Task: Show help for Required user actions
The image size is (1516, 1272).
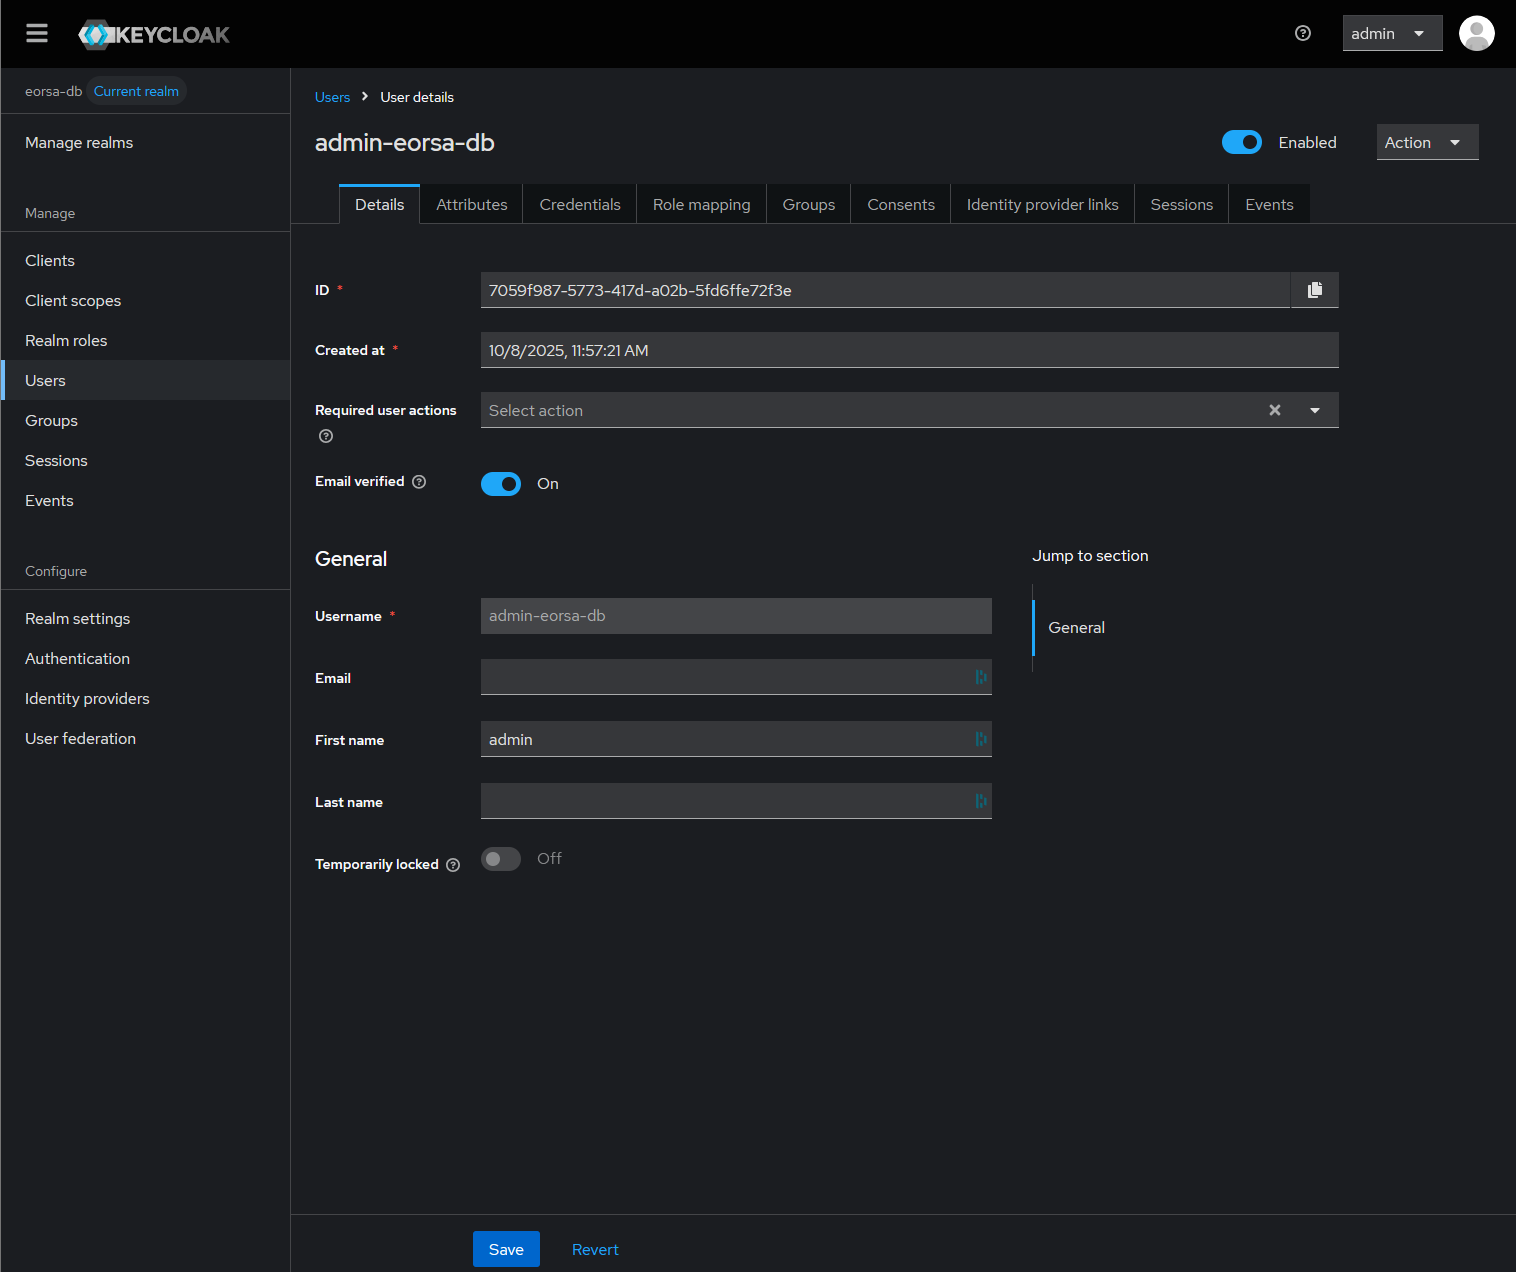Action: (326, 436)
